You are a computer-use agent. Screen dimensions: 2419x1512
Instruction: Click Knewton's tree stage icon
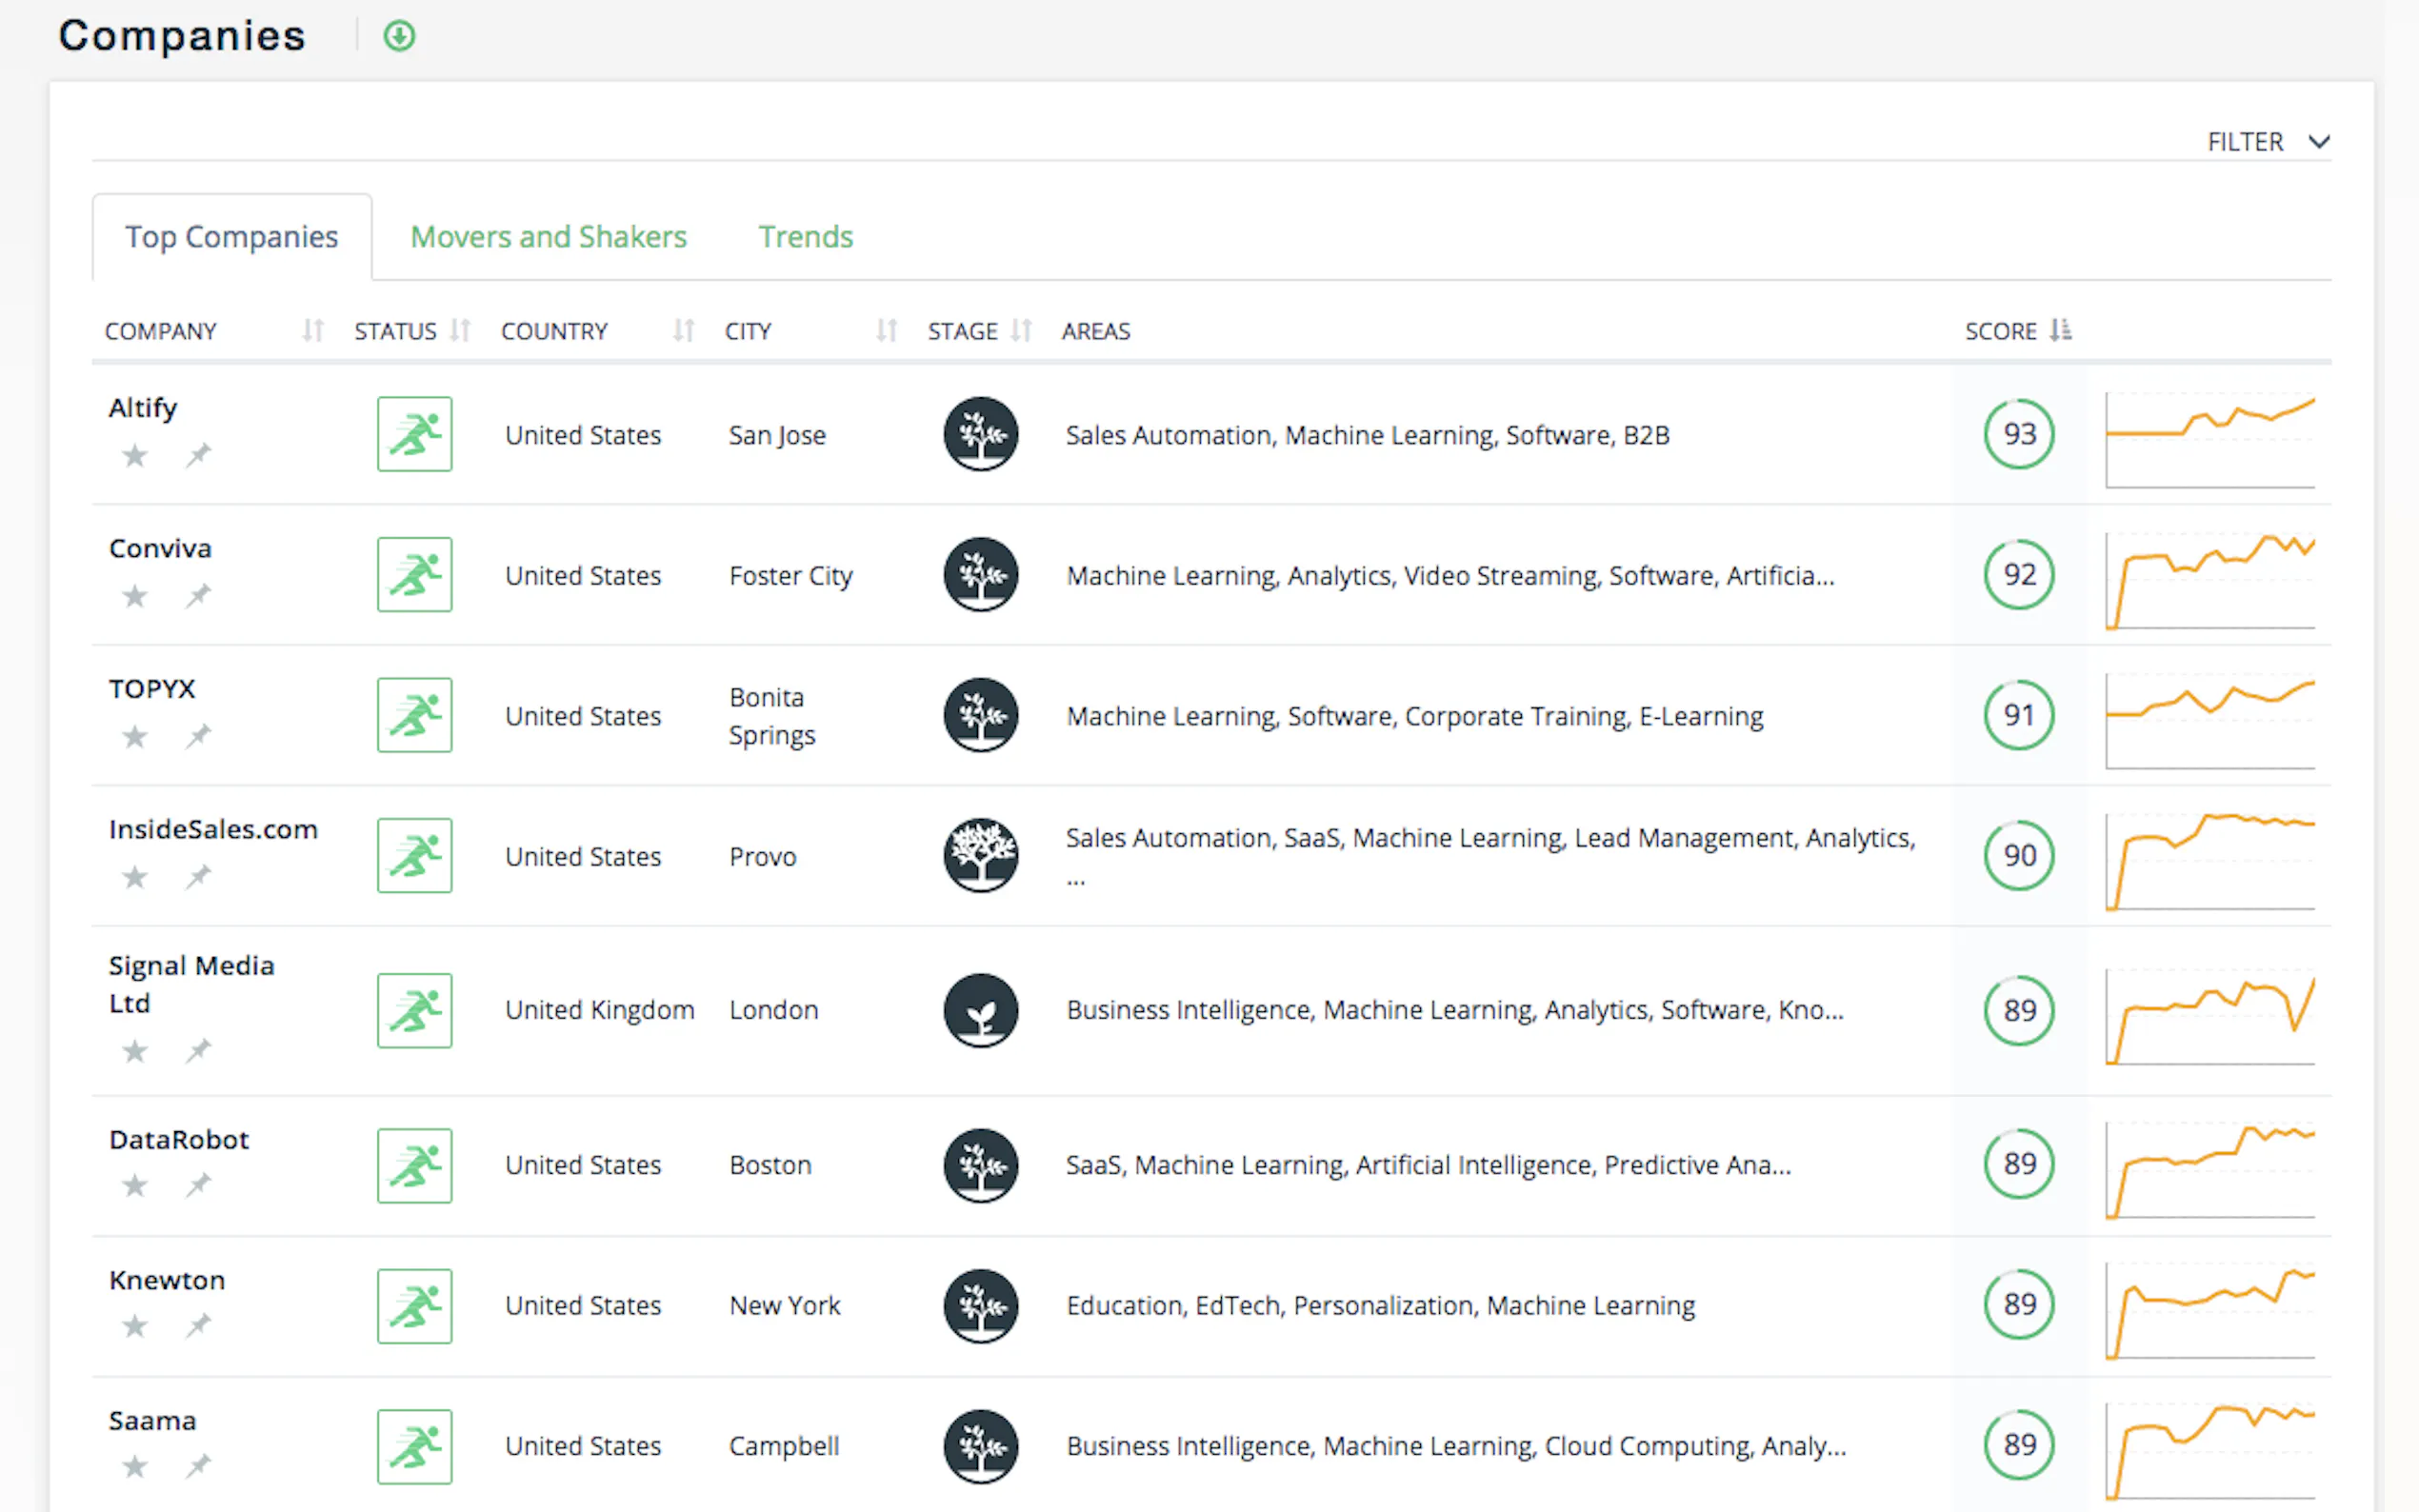tap(981, 1306)
